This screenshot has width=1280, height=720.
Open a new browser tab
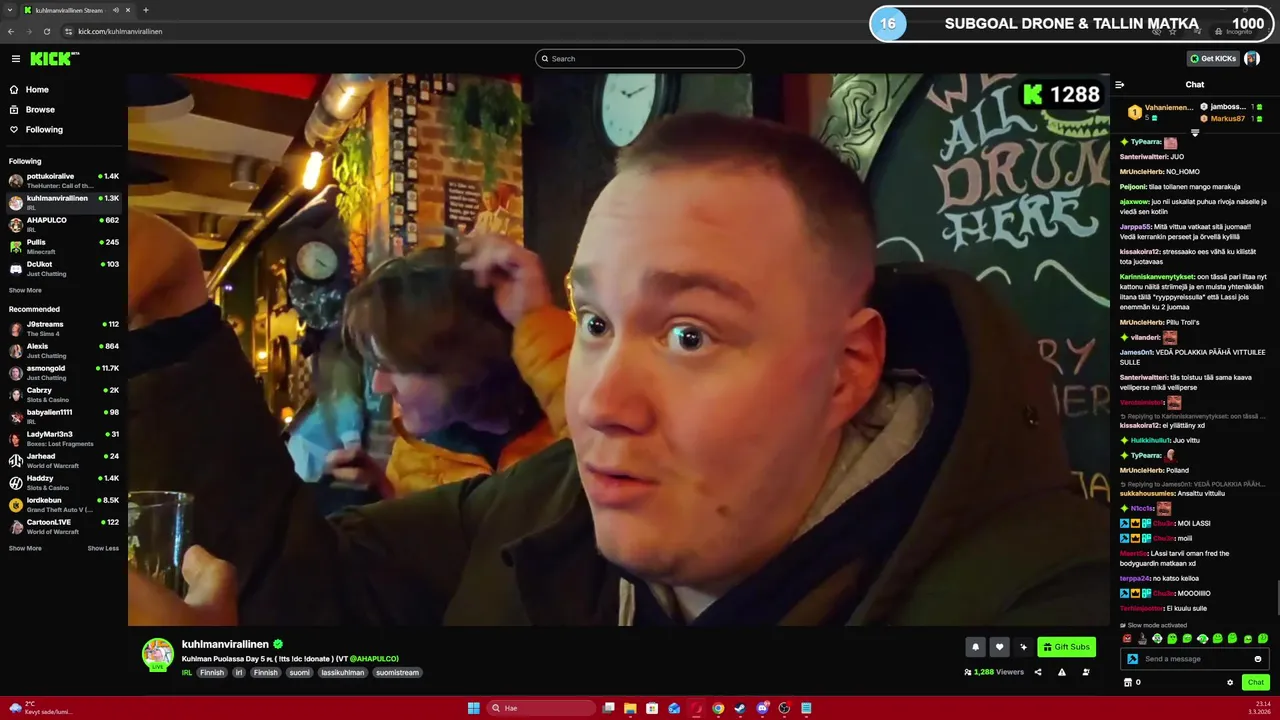coord(146,10)
